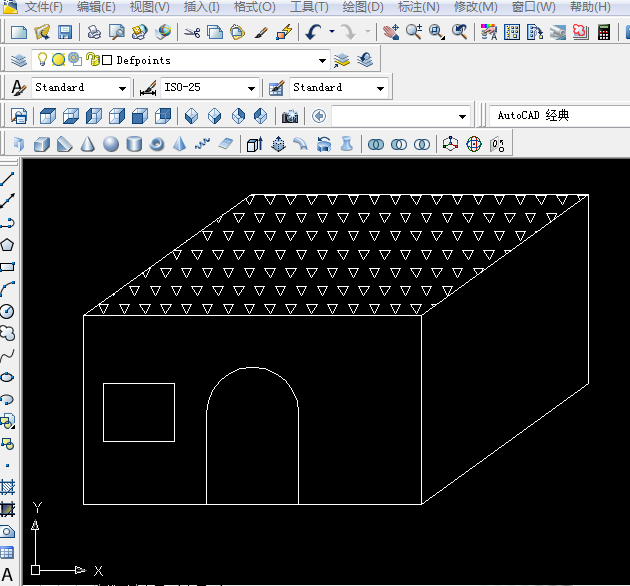Toggle layer freeze sun icon
The height and width of the screenshot is (586, 630).
click(58, 59)
